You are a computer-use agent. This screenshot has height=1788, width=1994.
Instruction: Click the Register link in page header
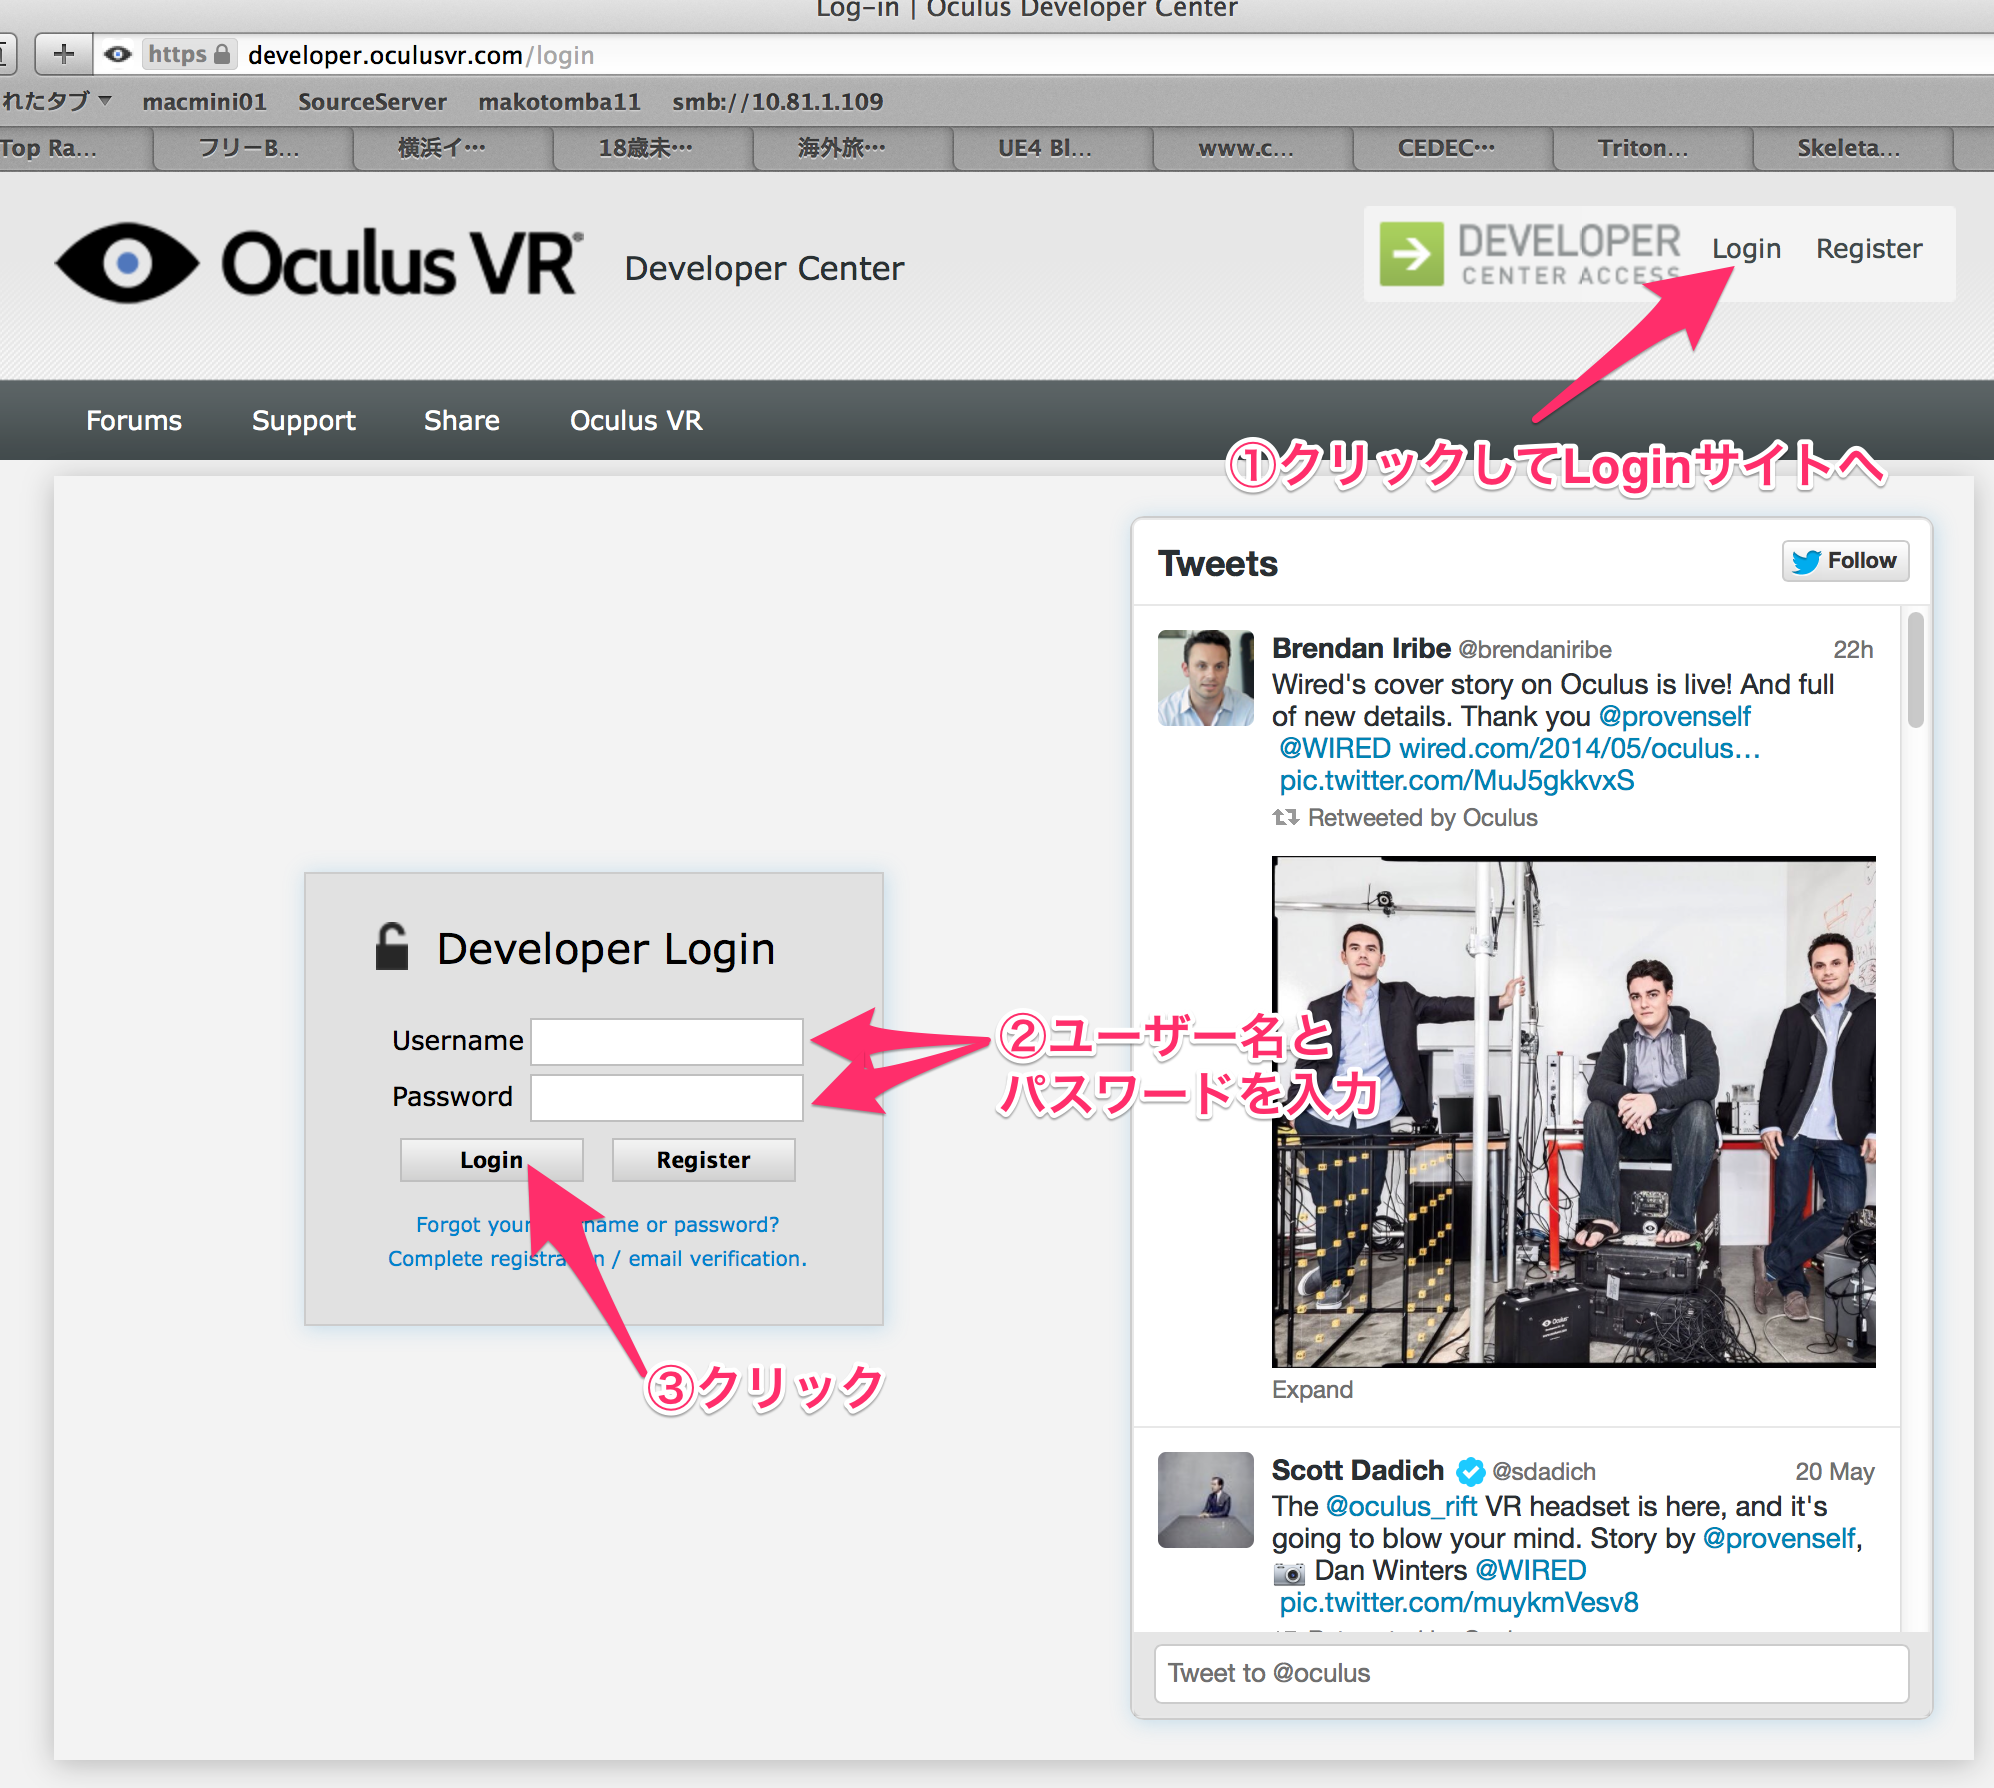(1868, 249)
